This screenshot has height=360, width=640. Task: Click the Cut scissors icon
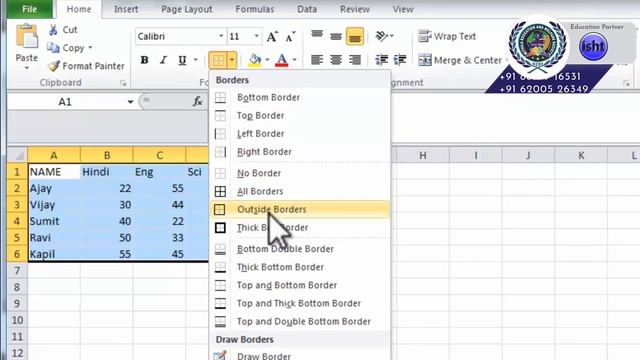click(x=53, y=30)
